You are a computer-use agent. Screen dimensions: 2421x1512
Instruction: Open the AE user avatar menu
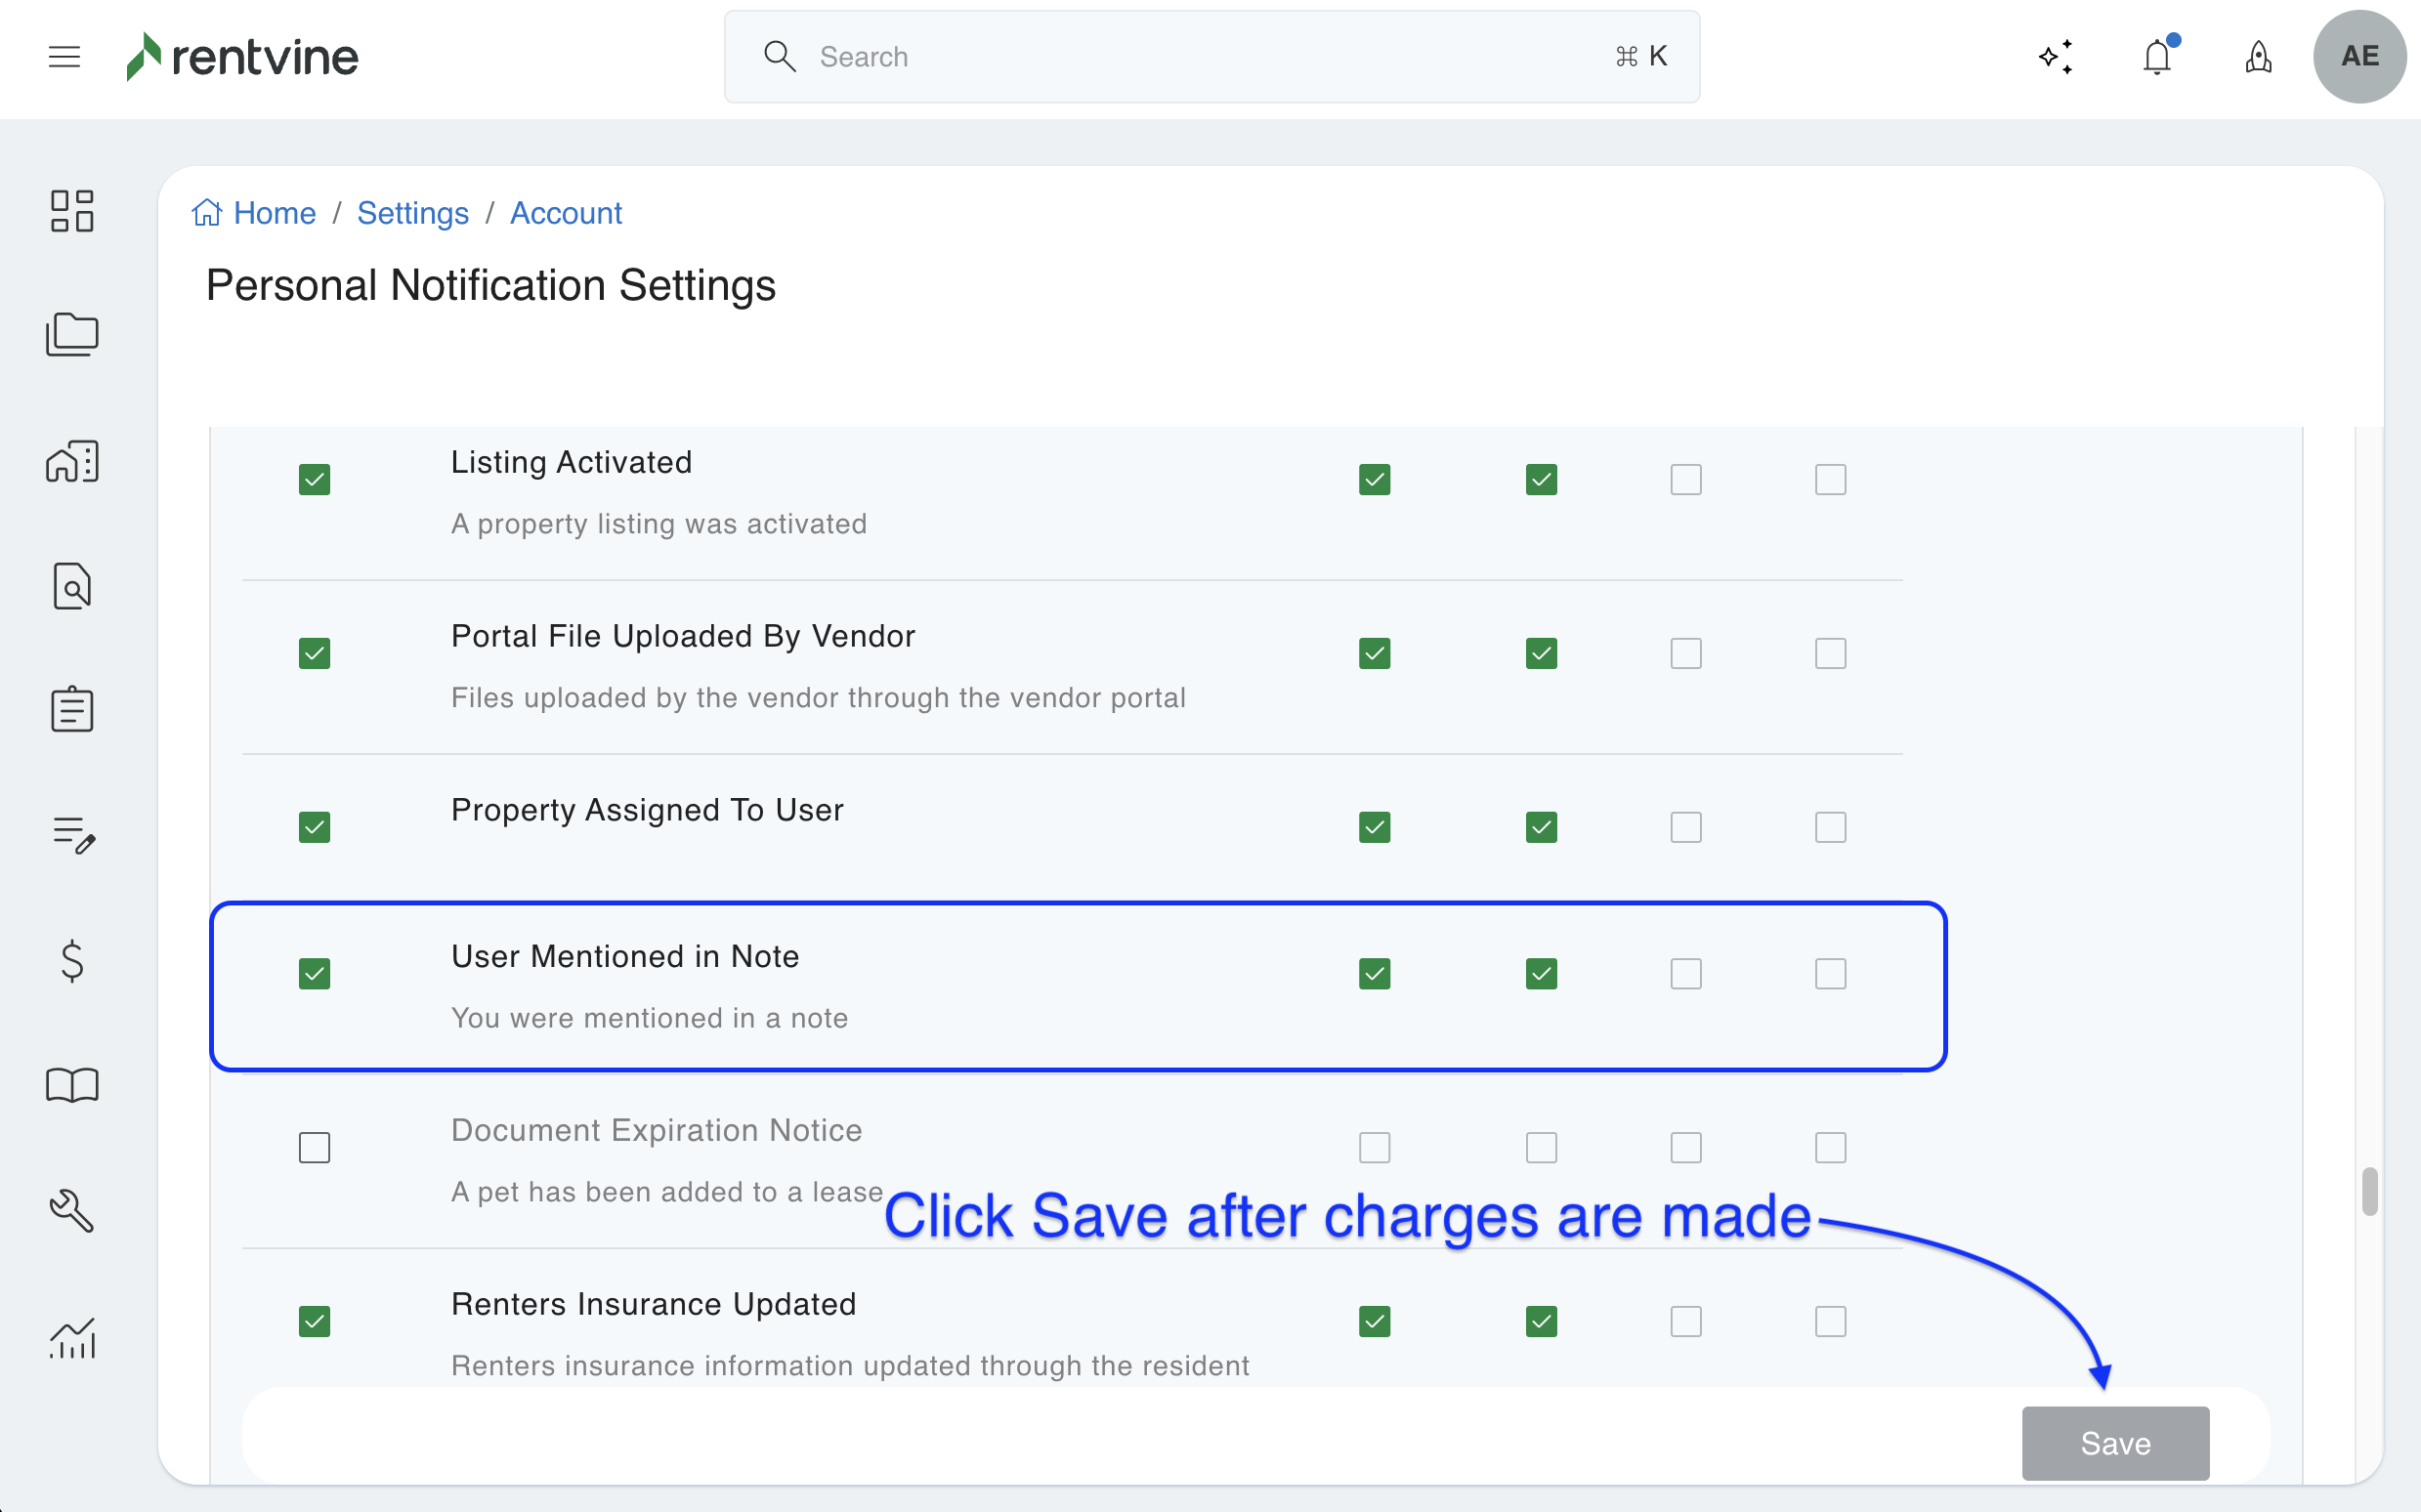click(x=2359, y=57)
